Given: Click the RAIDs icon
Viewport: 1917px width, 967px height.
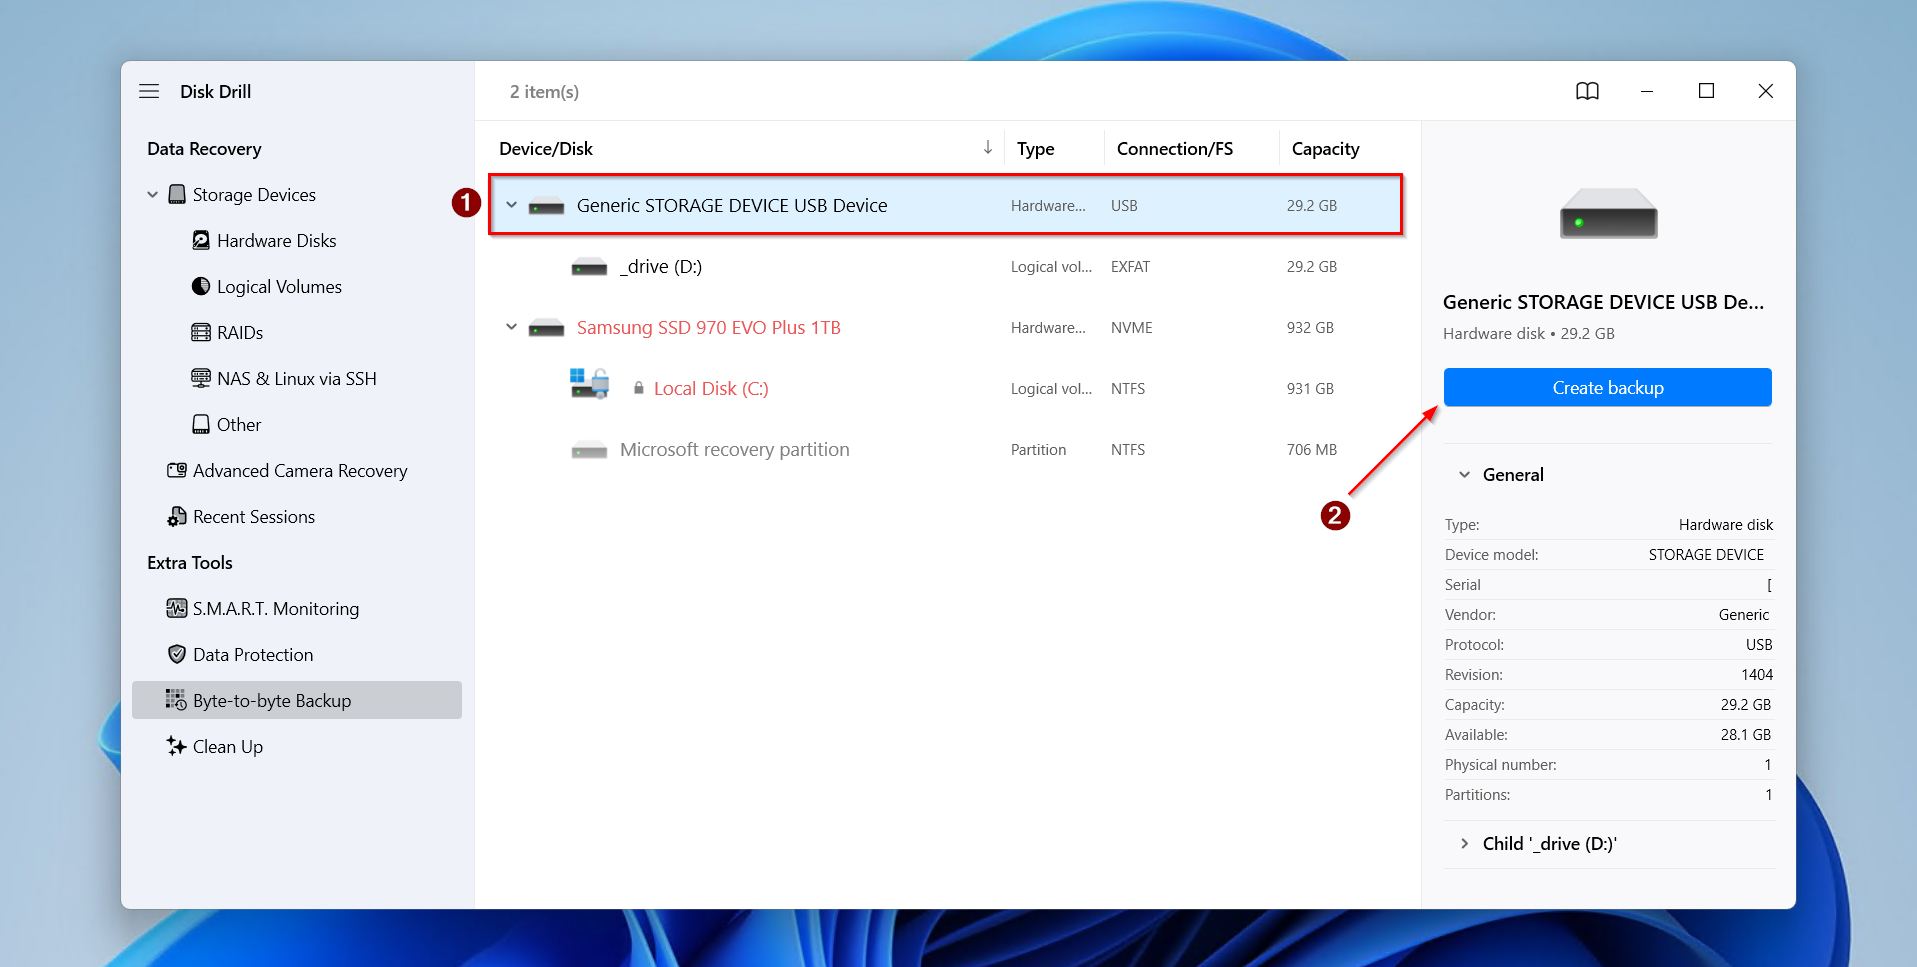Looking at the screenshot, I should (x=202, y=332).
